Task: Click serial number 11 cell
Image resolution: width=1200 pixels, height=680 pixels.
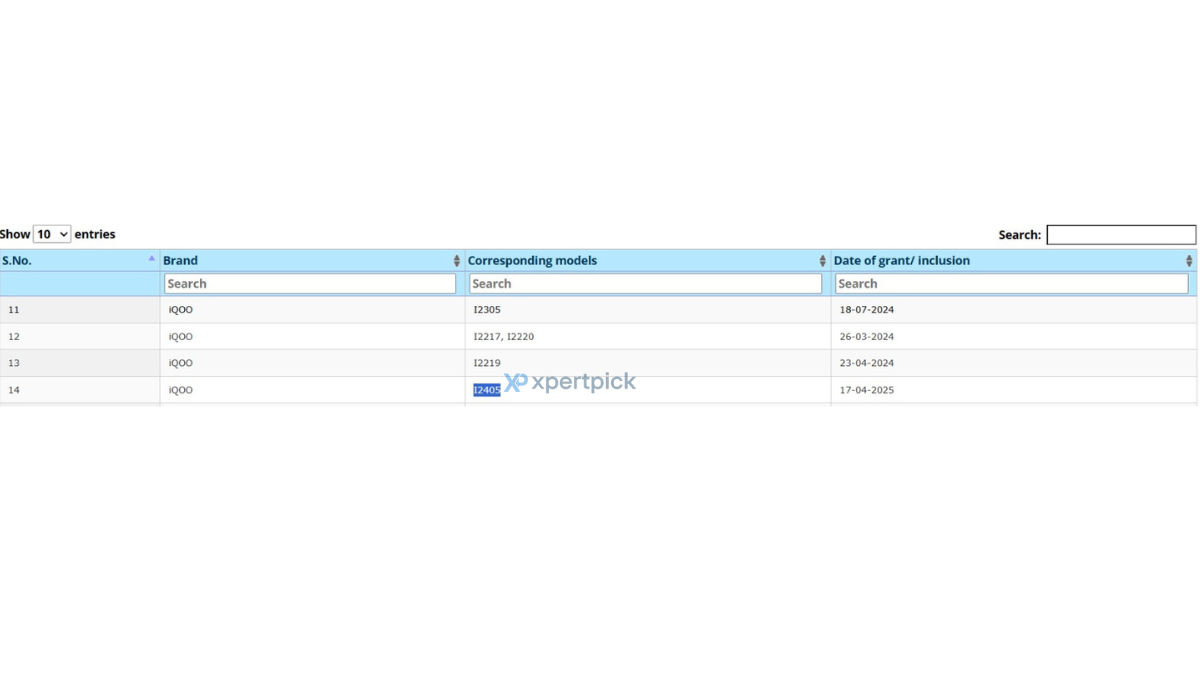Action: point(80,310)
